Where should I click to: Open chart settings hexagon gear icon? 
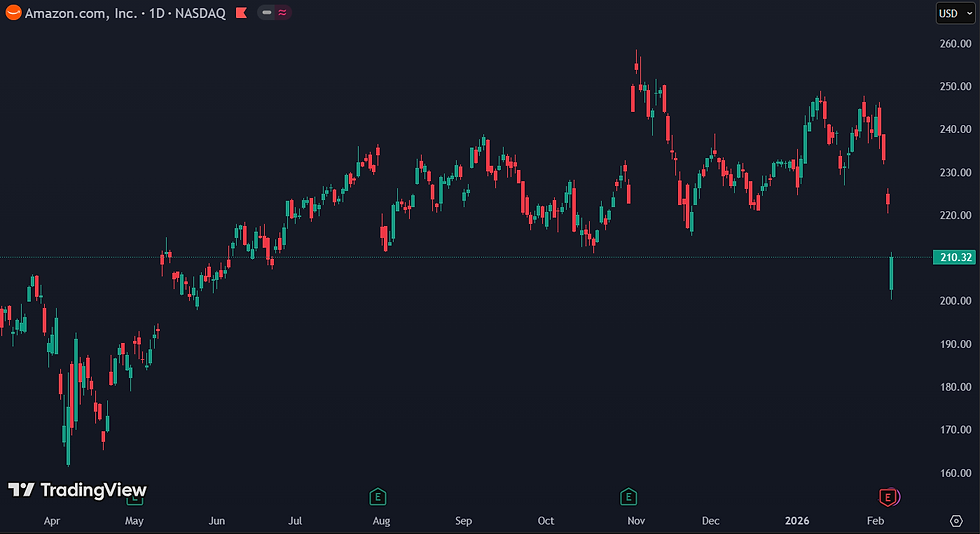[x=956, y=520]
